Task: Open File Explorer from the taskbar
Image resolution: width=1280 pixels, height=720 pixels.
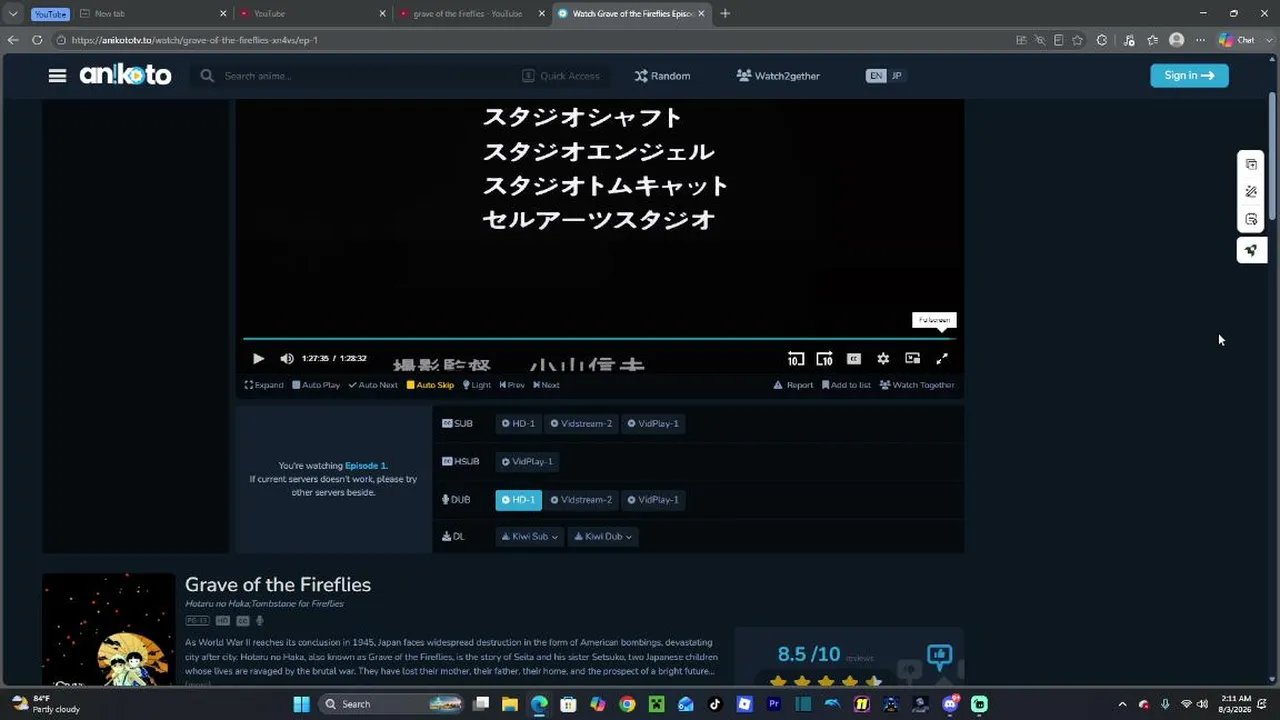Action: click(x=510, y=704)
